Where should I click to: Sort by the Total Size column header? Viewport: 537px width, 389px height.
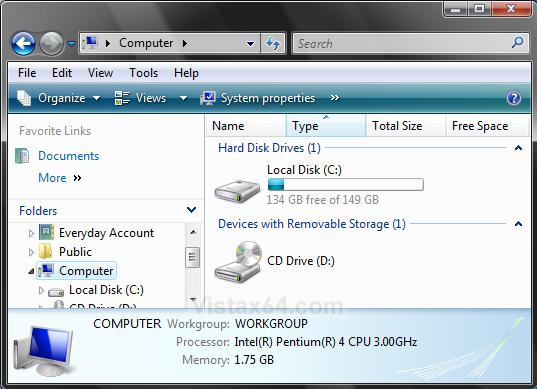point(406,126)
